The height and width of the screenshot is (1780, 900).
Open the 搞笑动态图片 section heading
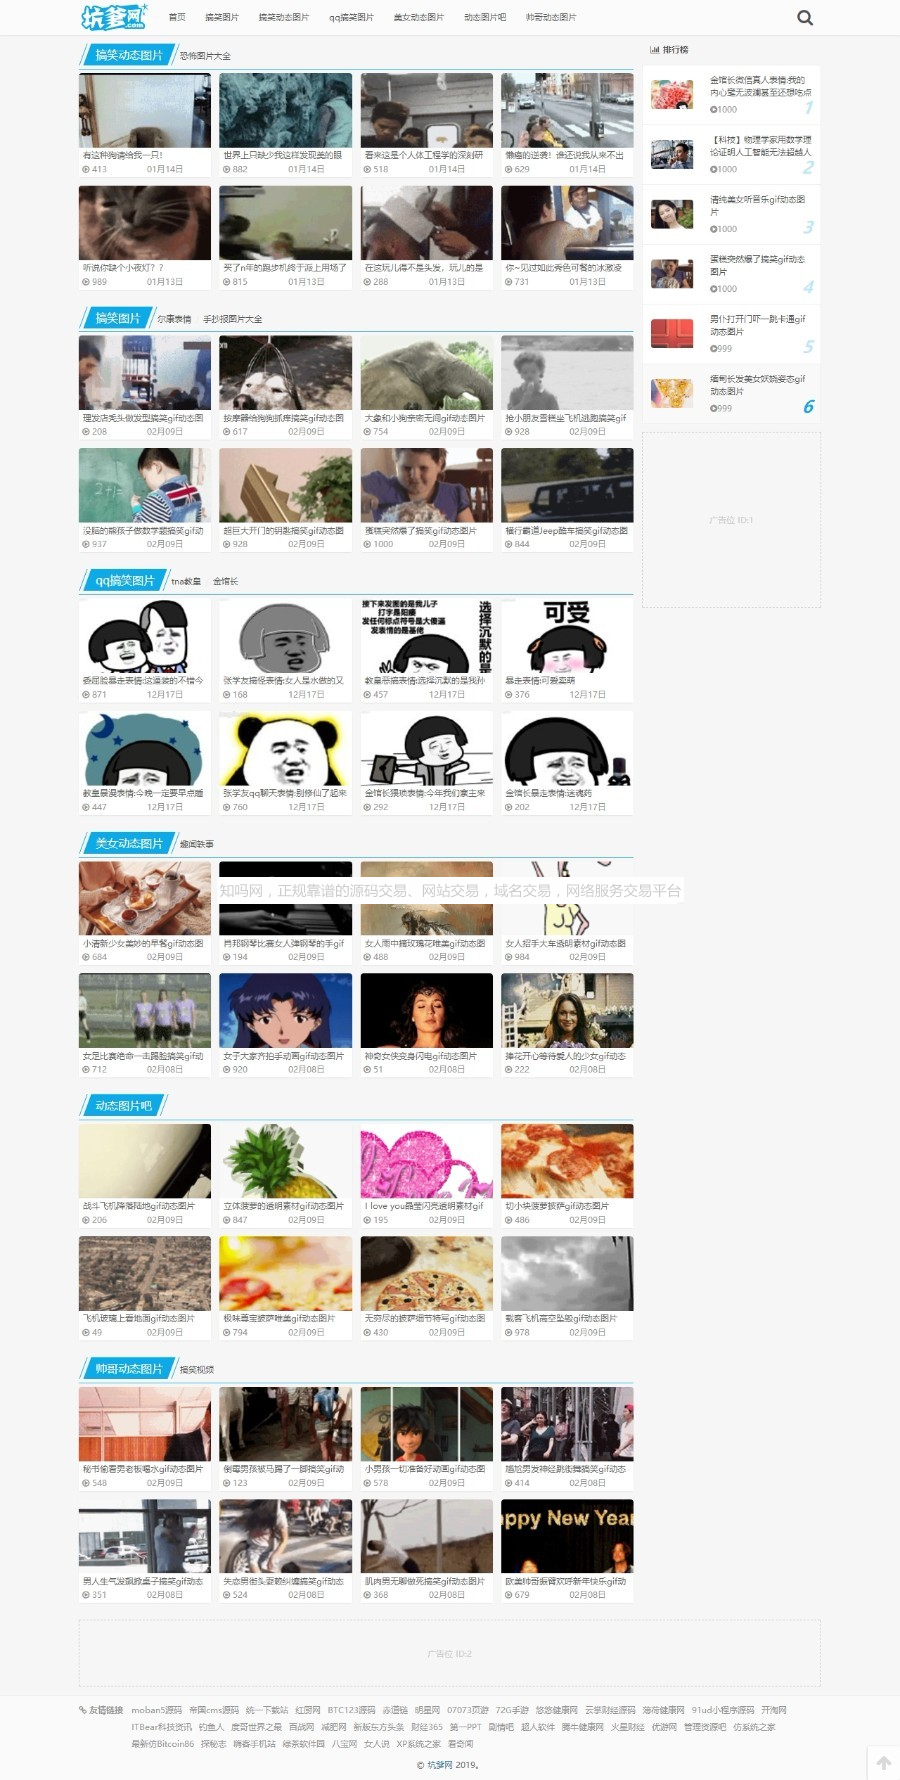pyautogui.click(x=129, y=55)
